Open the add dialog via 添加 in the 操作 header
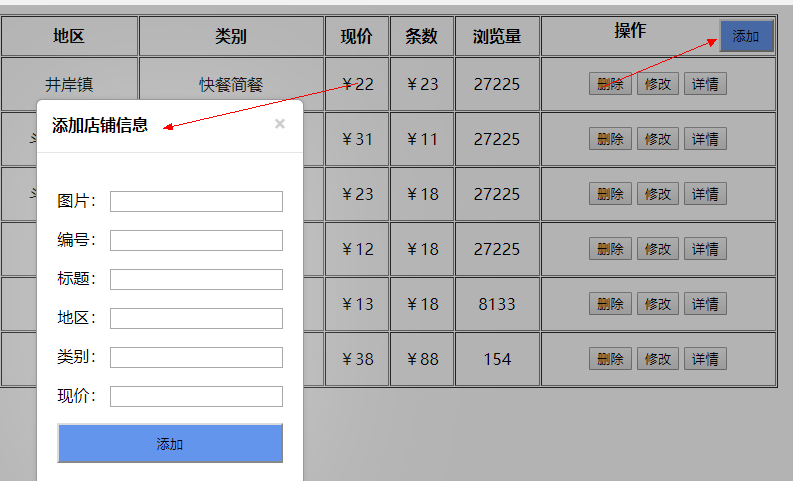 [x=746, y=36]
